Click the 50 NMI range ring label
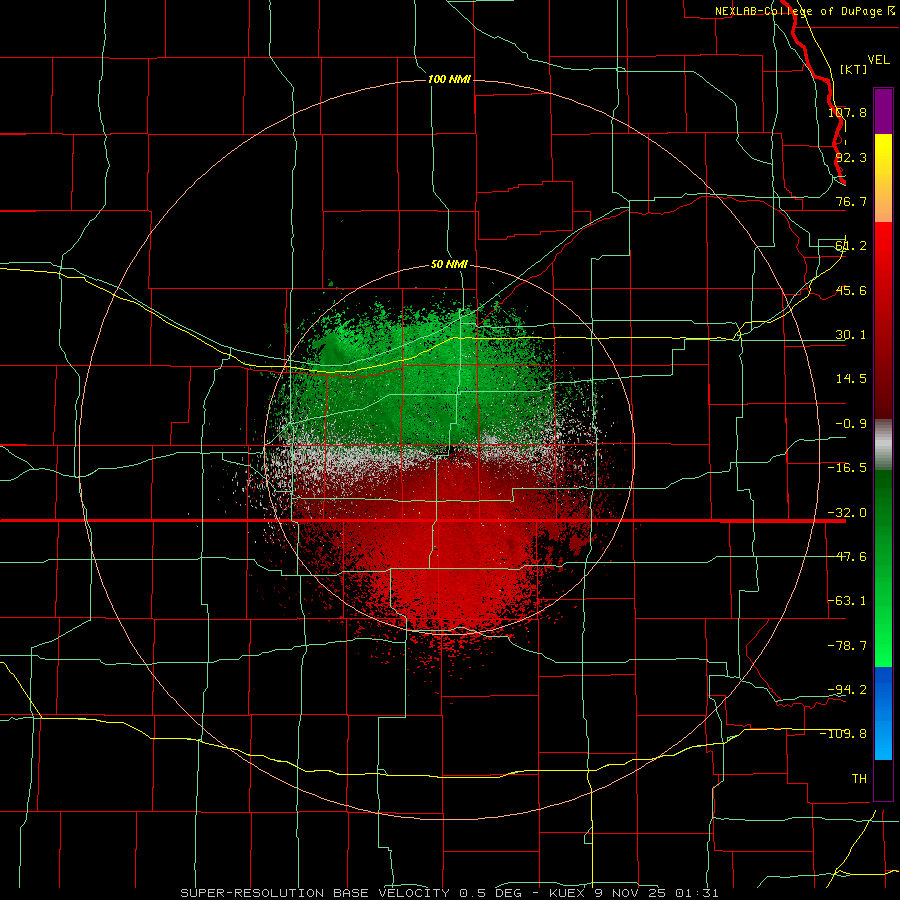Image resolution: width=900 pixels, height=900 pixels. (449, 264)
